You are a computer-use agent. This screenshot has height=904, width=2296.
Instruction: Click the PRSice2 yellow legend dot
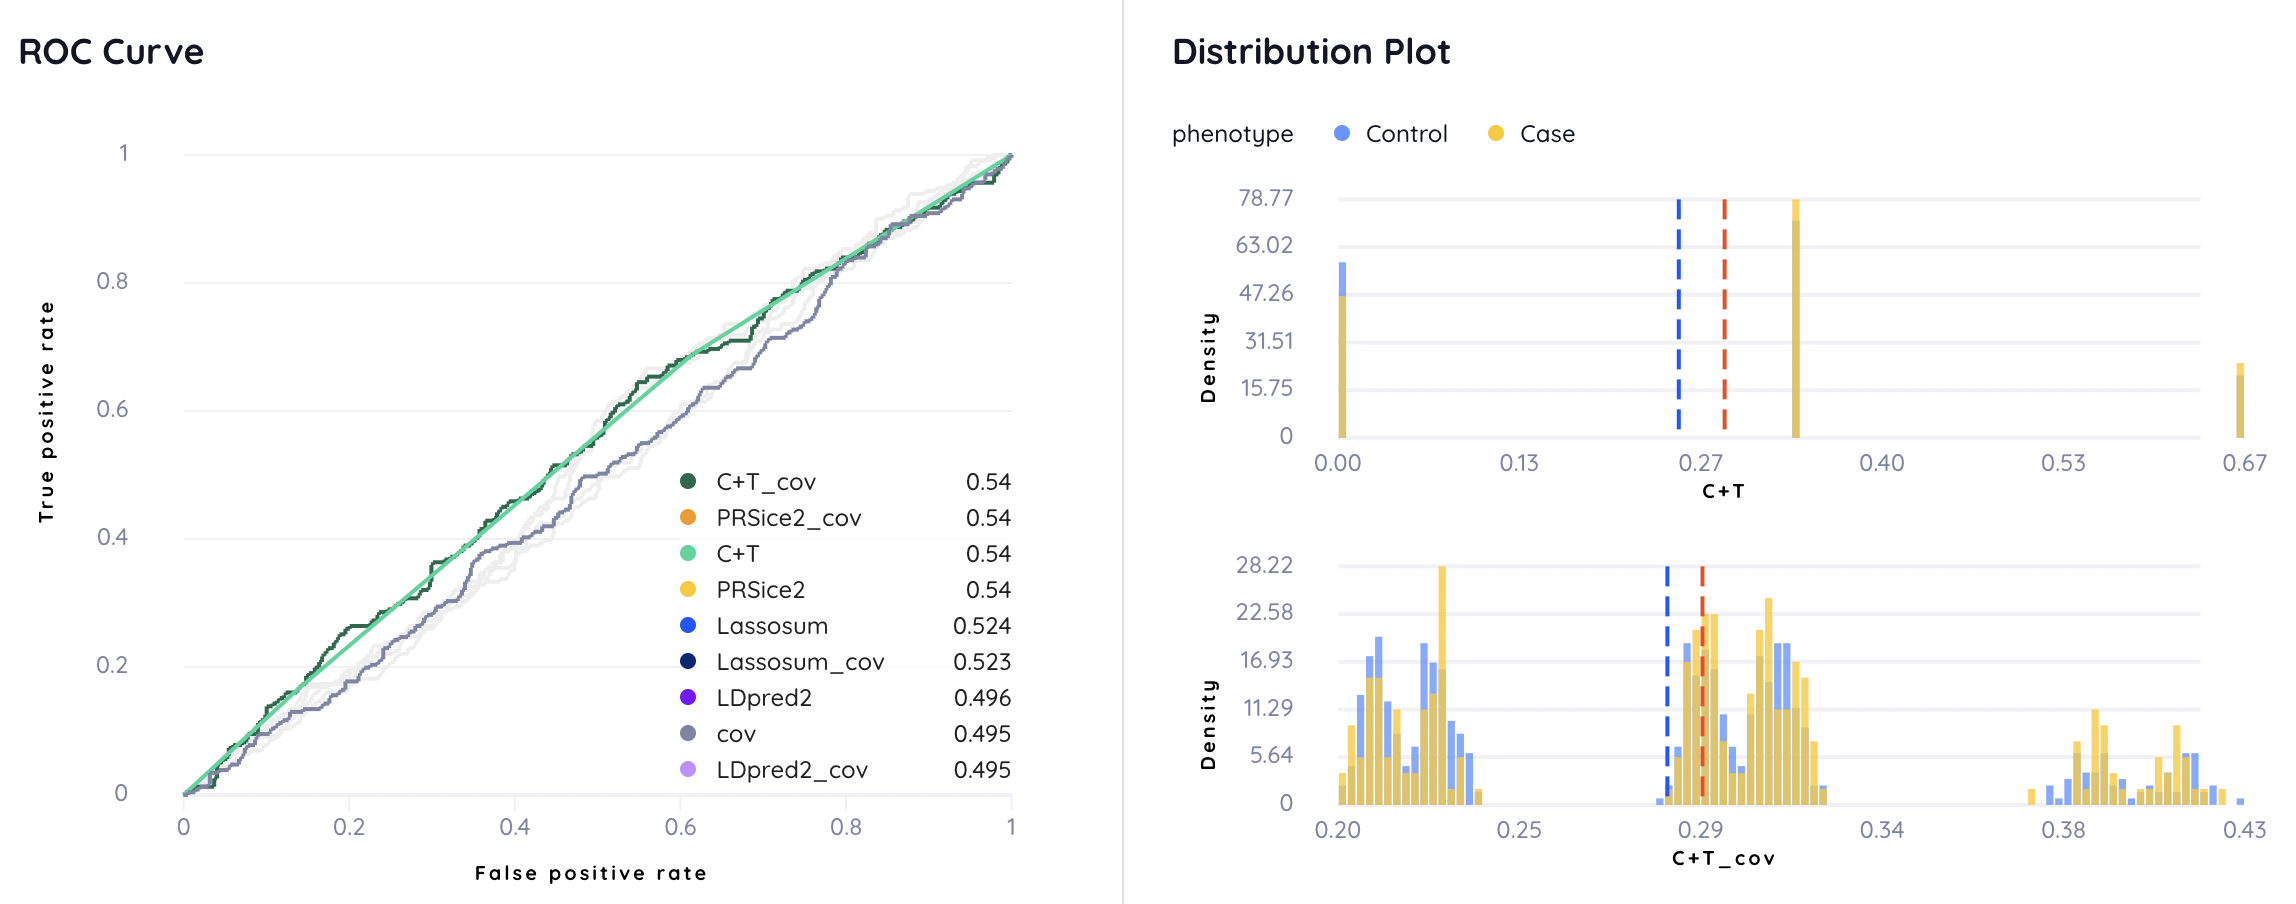point(688,589)
